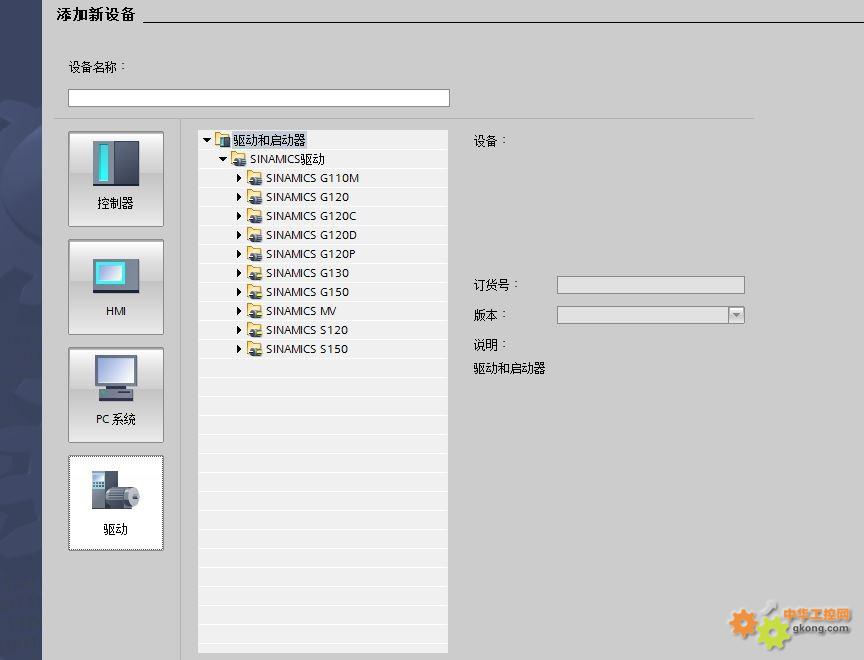Select SINAMICS G120C in the tree
This screenshot has width=864, height=660.
[x=311, y=216]
